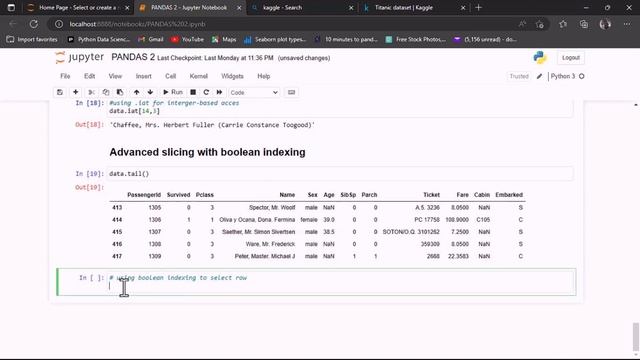Open the 5,156 unread mail bookmark
Image resolution: width=640 pixels, height=360 pixels.
point(485,40)
